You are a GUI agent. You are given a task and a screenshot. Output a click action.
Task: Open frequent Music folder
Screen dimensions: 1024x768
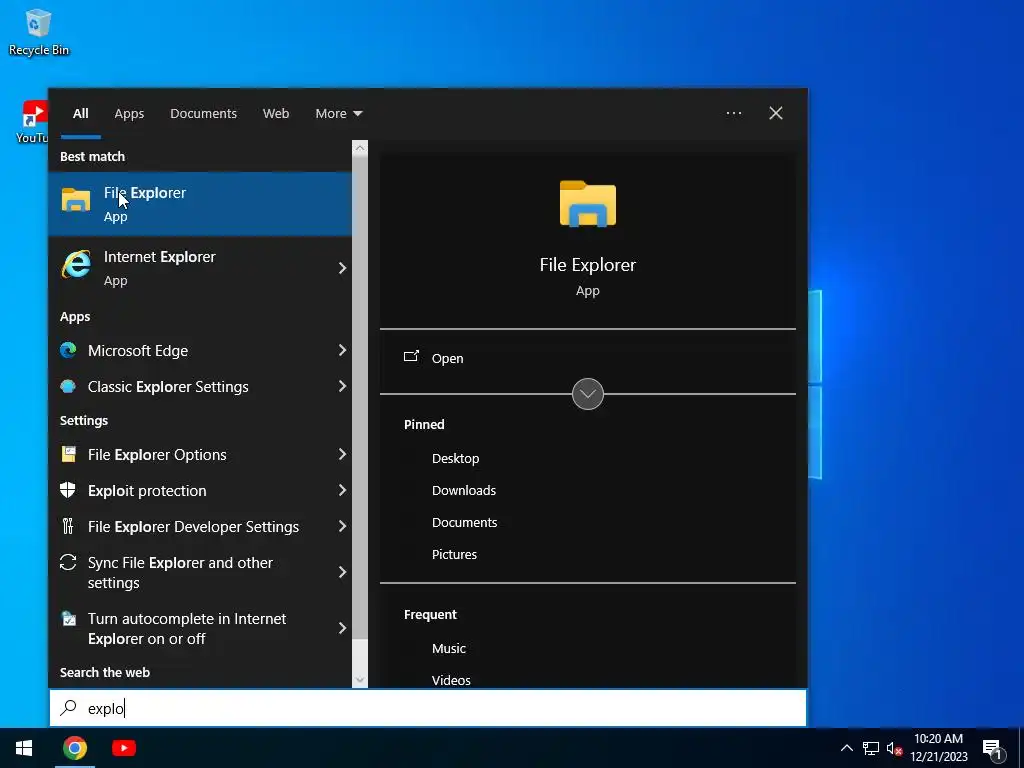pyautogui.click(x=449, y=648)
